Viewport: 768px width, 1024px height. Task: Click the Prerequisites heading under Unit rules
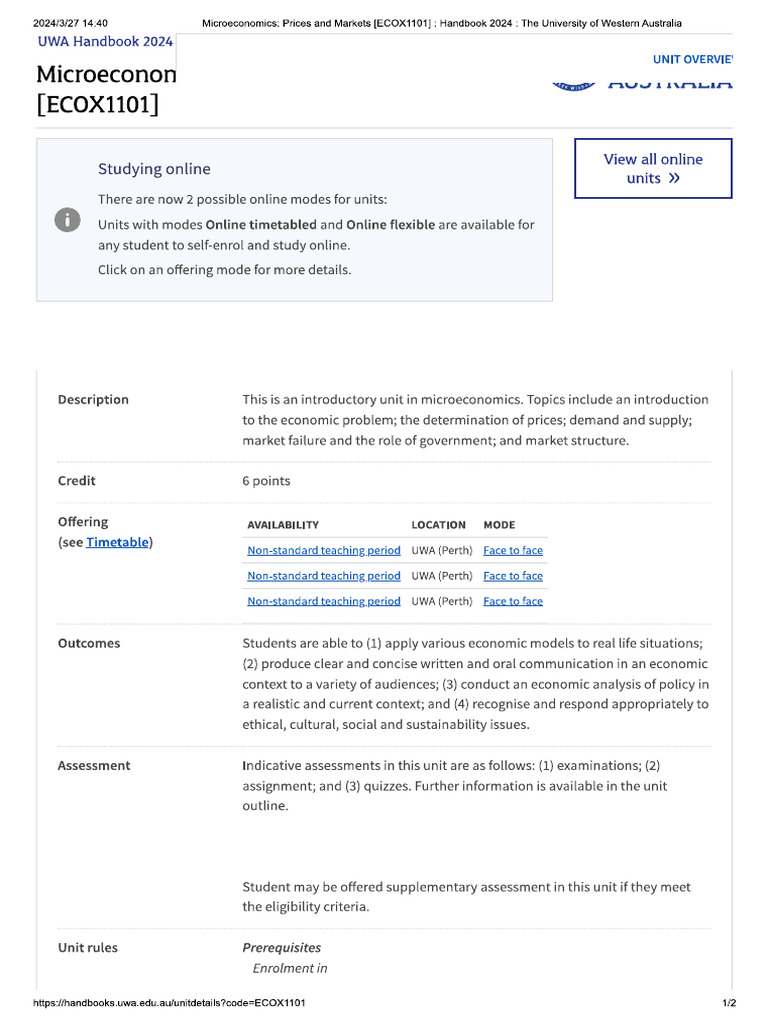[x=281, y=948]
